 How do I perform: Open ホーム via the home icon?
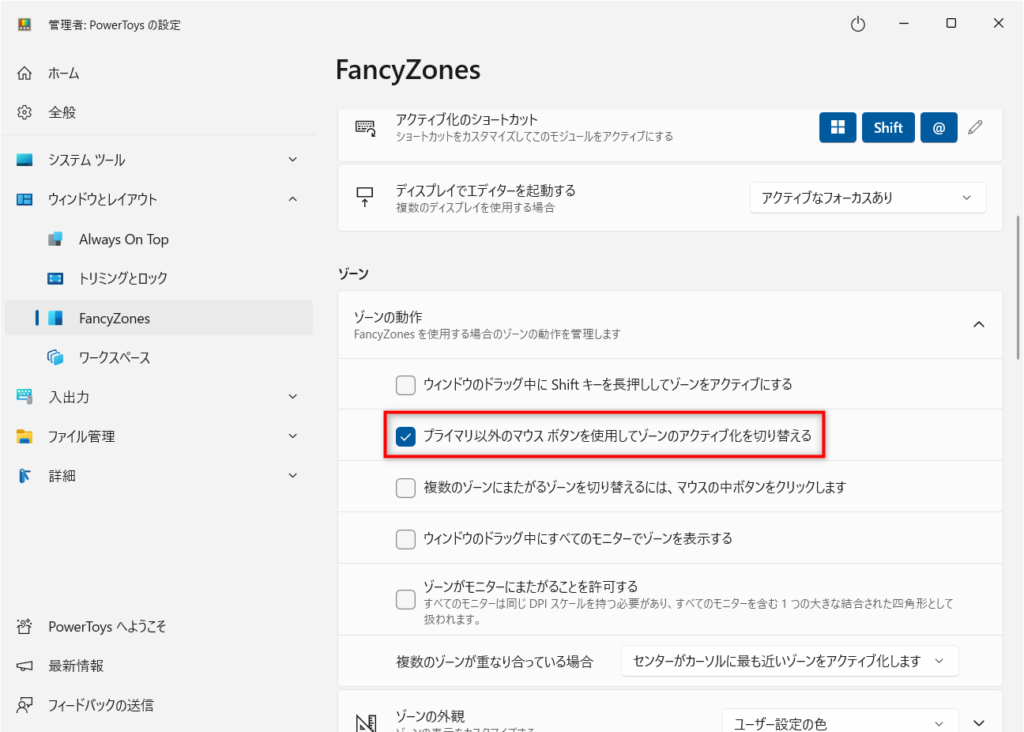(25, 73)
